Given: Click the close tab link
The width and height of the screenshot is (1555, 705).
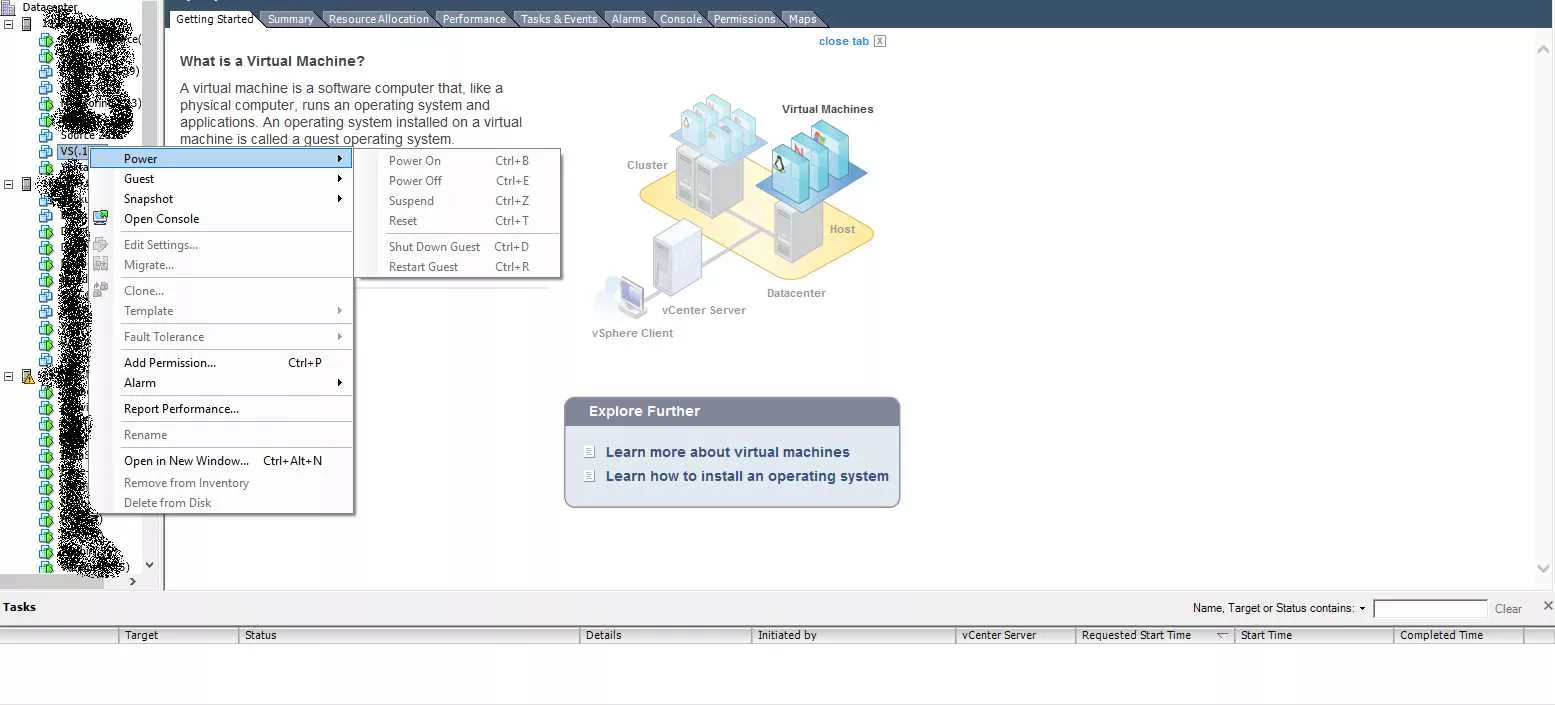Looking at the screenshot, I should click(x=843, y=41).
